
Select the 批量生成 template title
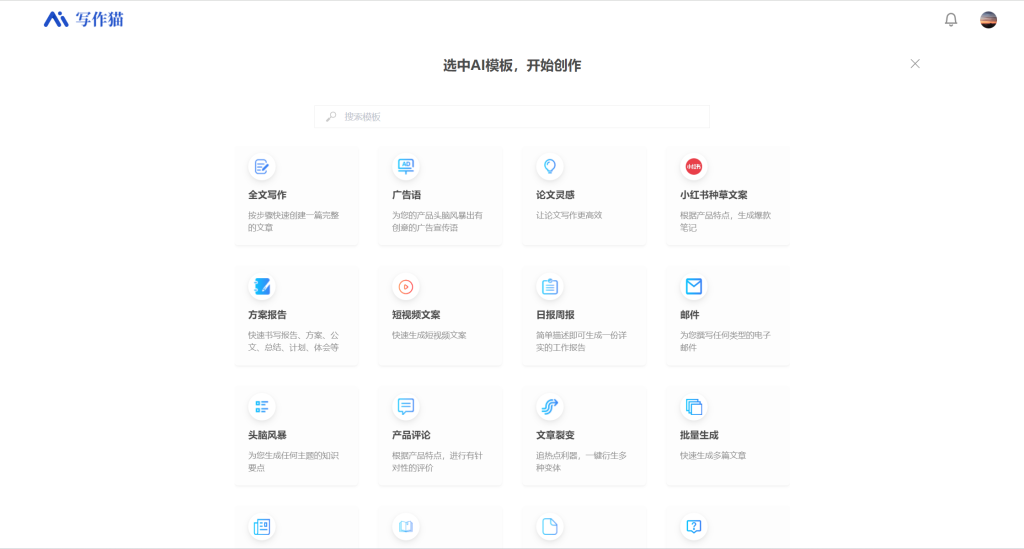[699, 435]
